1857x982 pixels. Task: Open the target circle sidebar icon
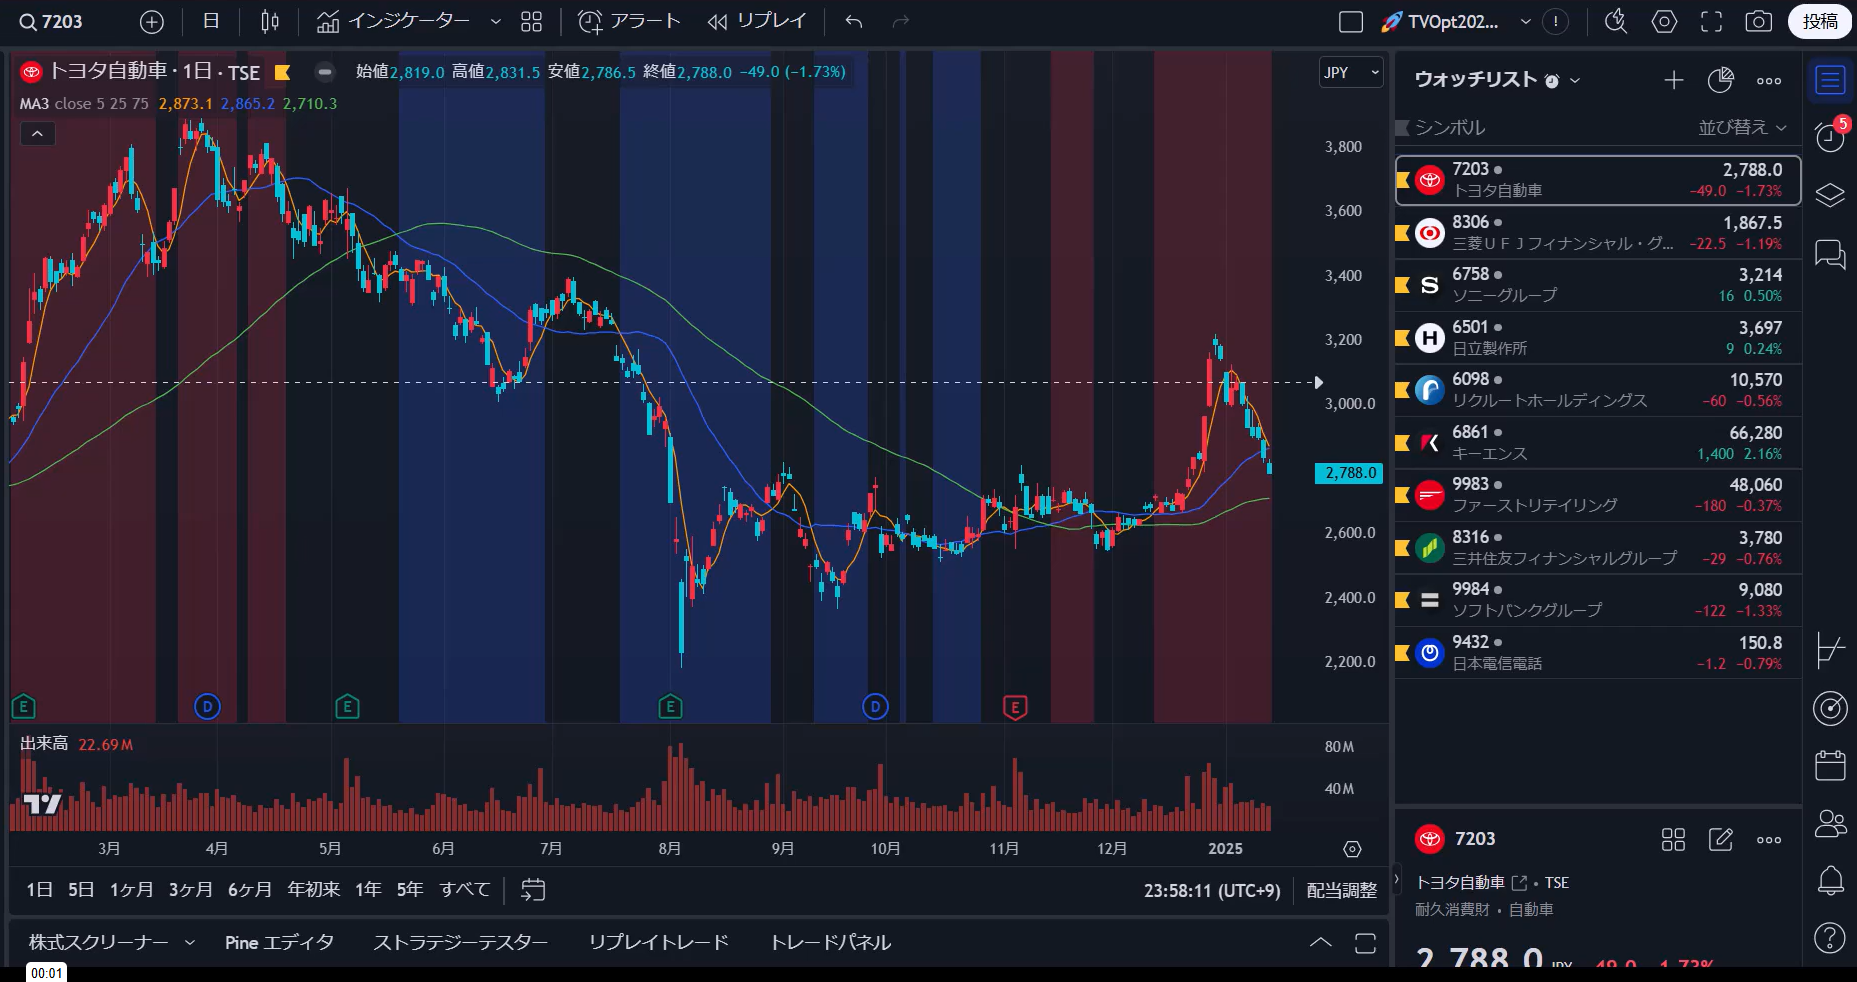[1830, 708]
